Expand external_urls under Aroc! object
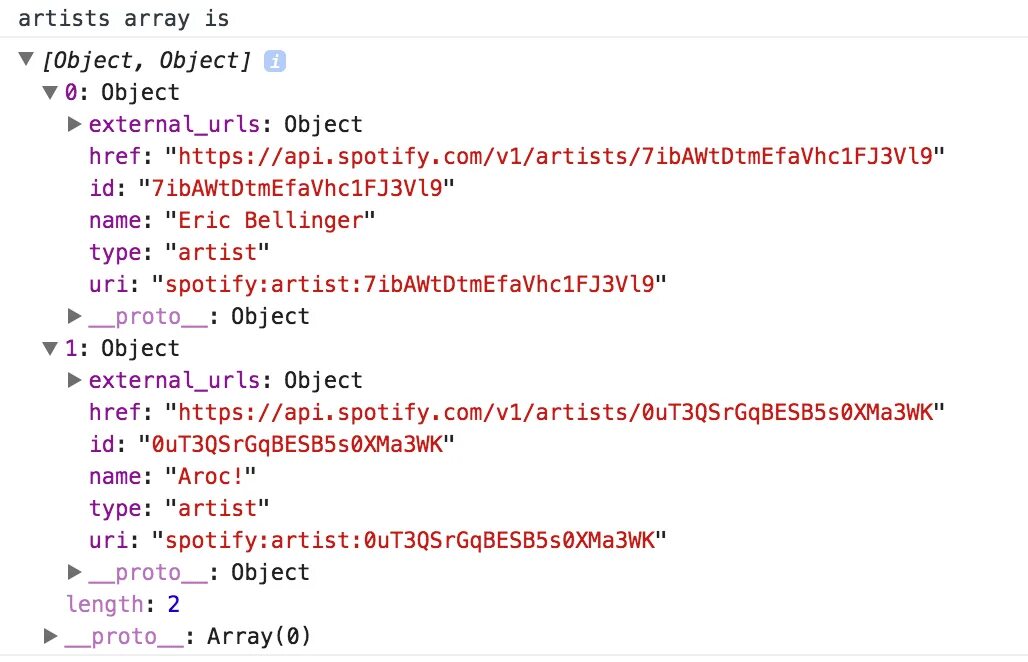Image resolution: width=1028 pixels, height=662 pixels. (74, 380)
